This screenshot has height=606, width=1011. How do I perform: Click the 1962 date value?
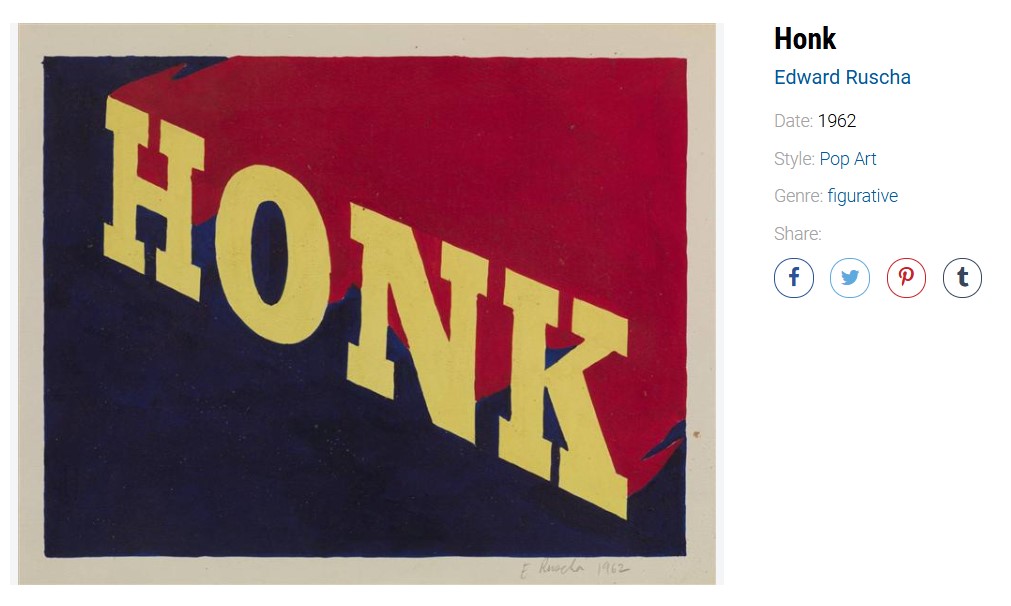coord(837,121)
